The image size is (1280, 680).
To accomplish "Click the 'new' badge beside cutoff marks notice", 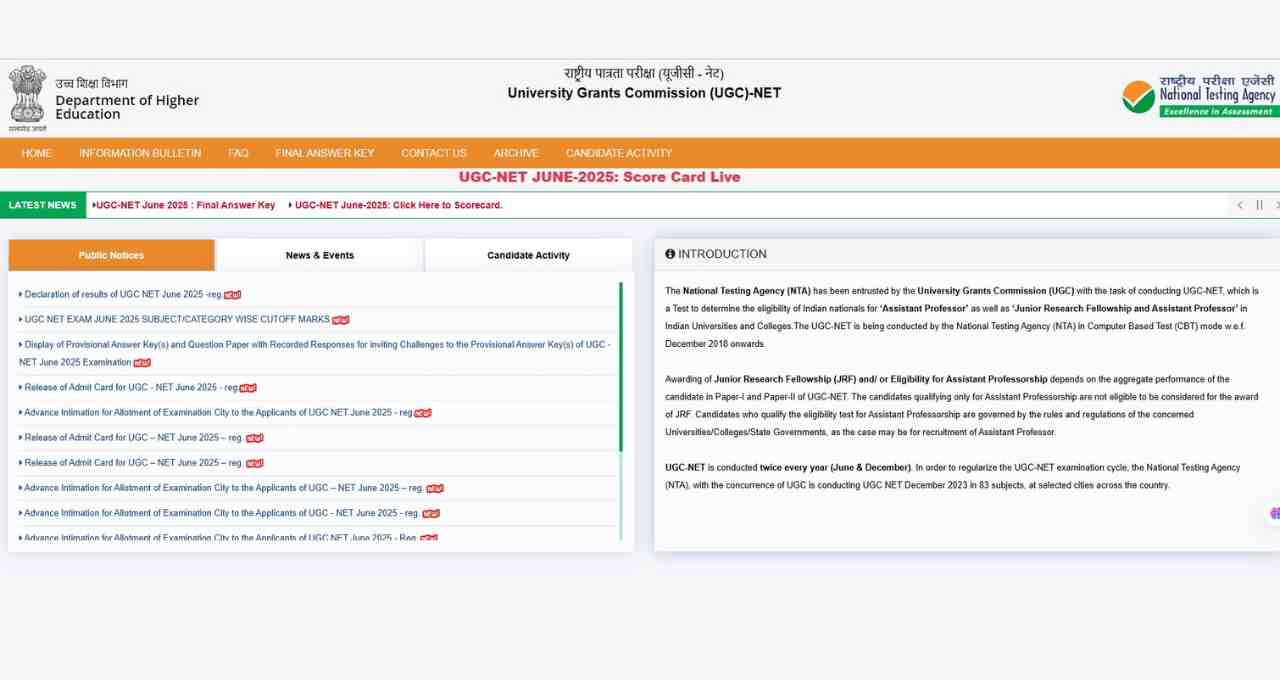I will (341, 319).
